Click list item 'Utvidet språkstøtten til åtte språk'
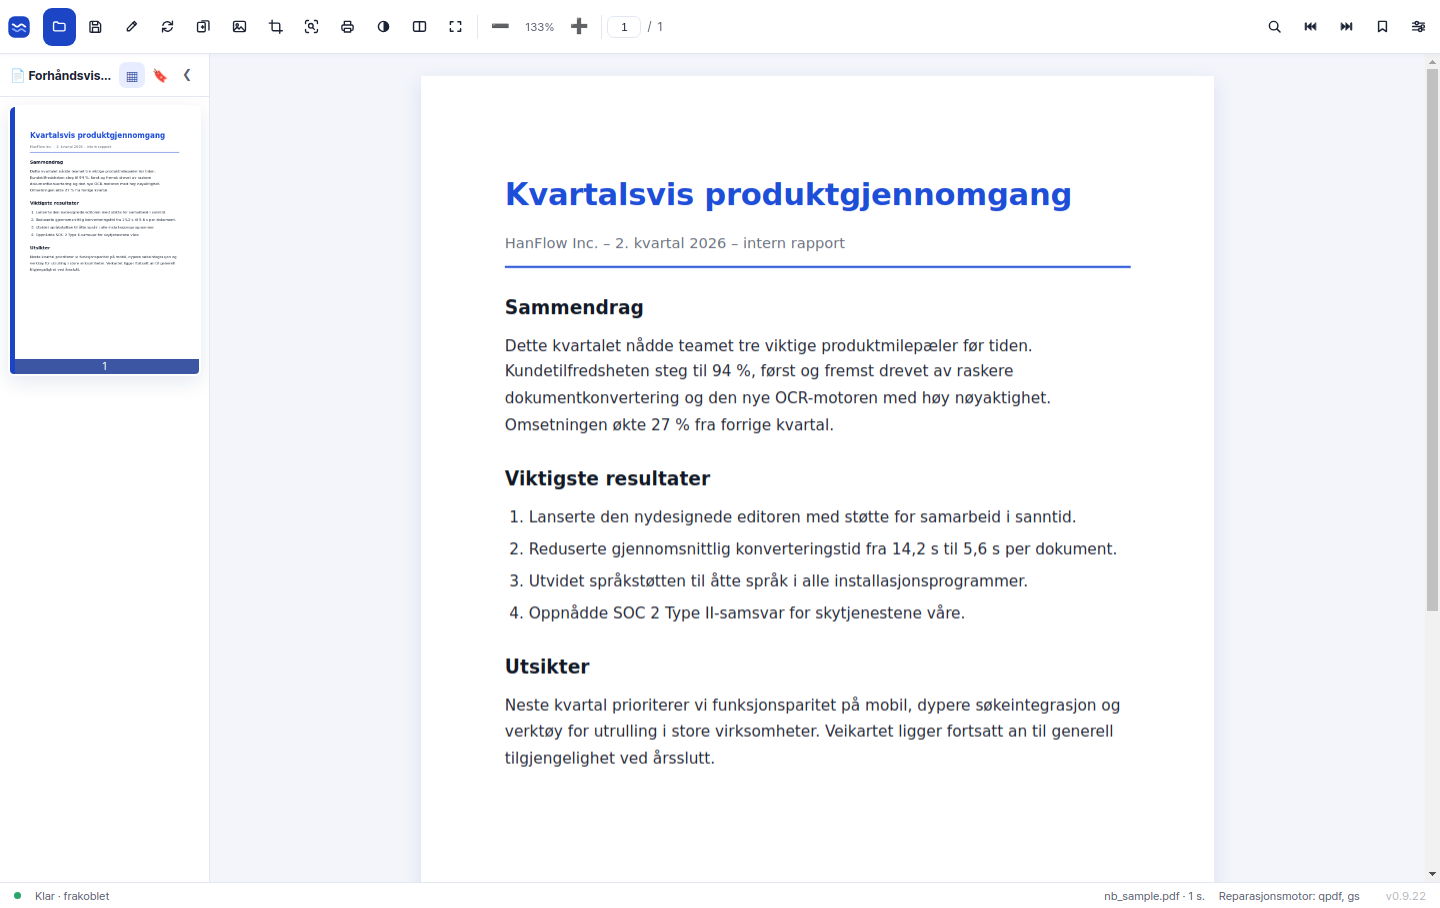Screen dimensions: 1440x908 pyautogui.click(x=778, y=581)
